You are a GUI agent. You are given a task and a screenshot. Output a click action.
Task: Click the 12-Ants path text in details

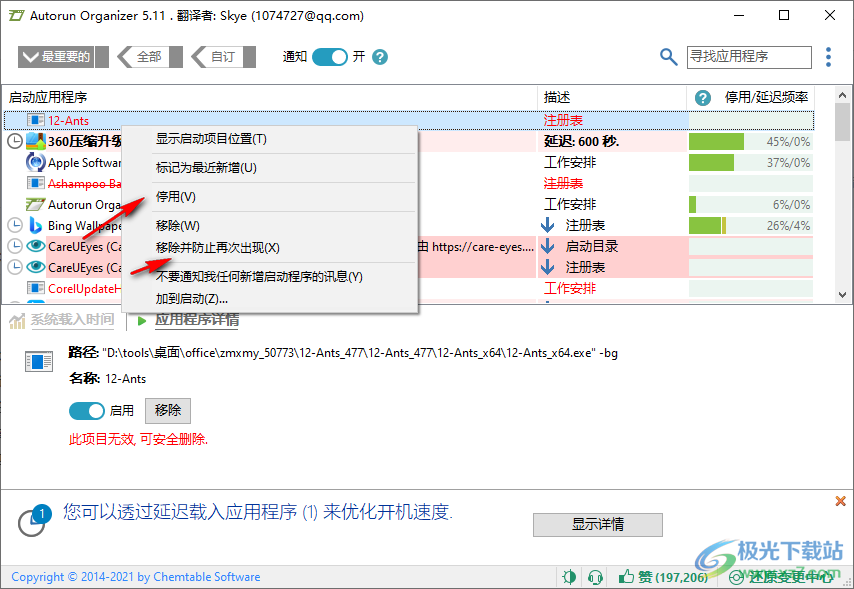point(360,353)
